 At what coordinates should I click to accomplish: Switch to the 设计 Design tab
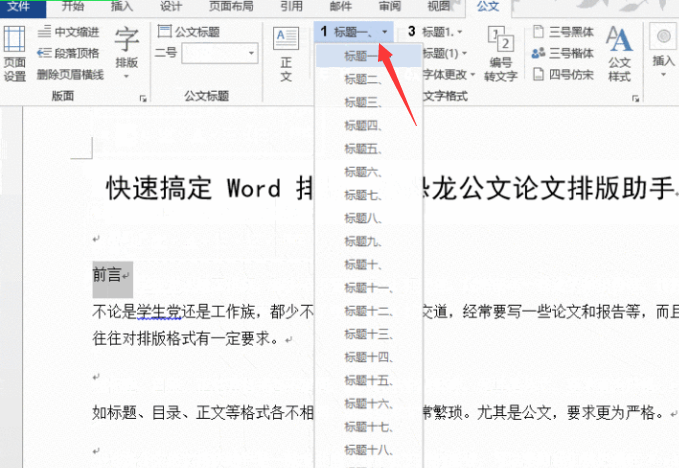[171, 6]
